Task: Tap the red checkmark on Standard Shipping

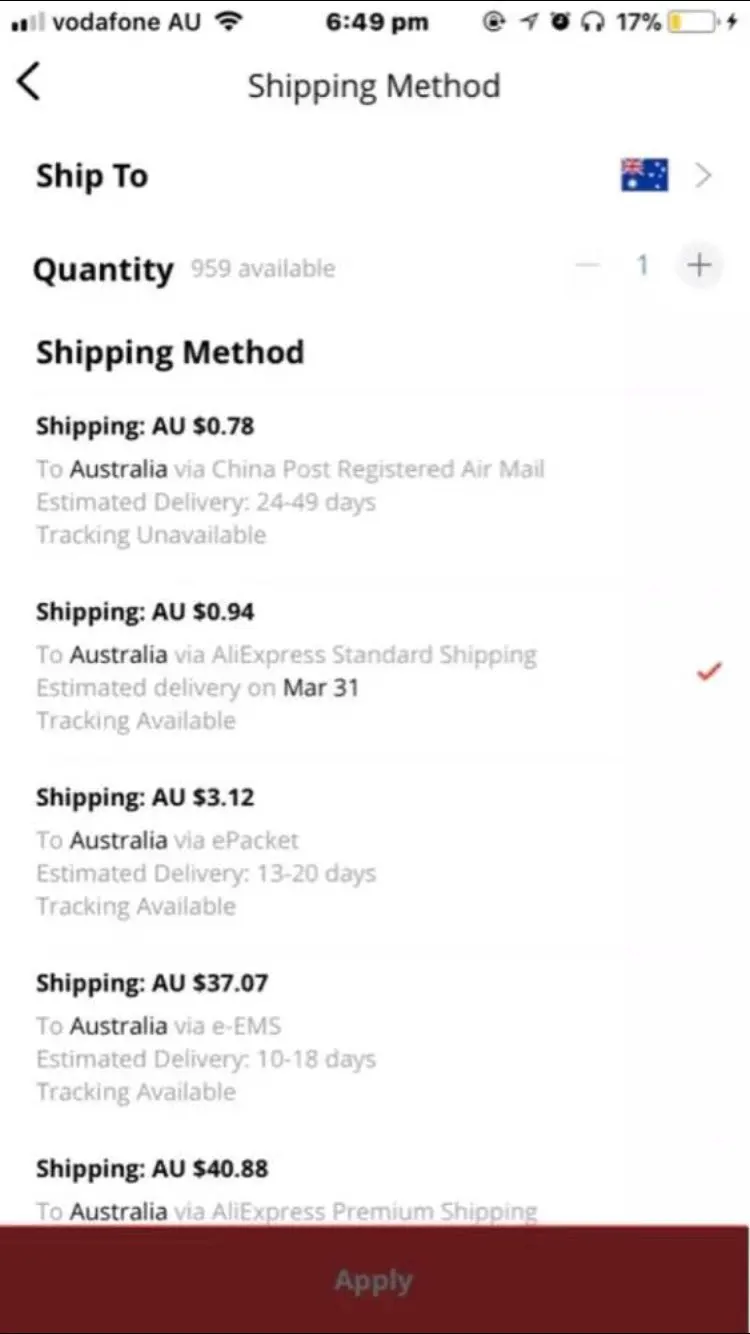Action: point(709,672)
